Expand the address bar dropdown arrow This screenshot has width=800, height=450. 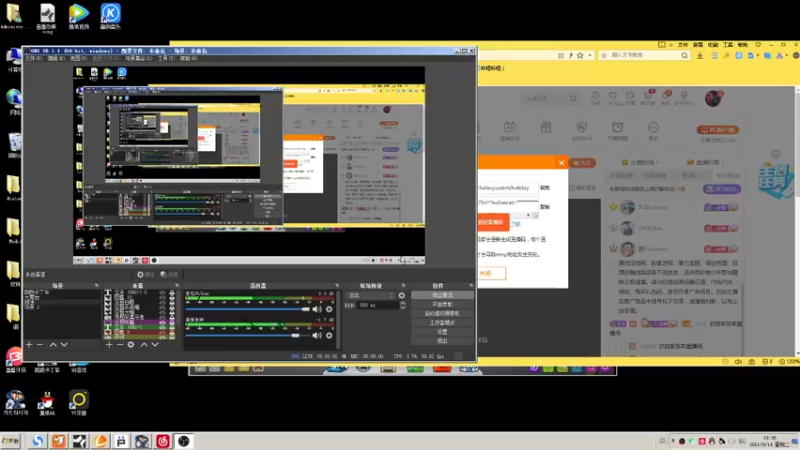(590, 55)
